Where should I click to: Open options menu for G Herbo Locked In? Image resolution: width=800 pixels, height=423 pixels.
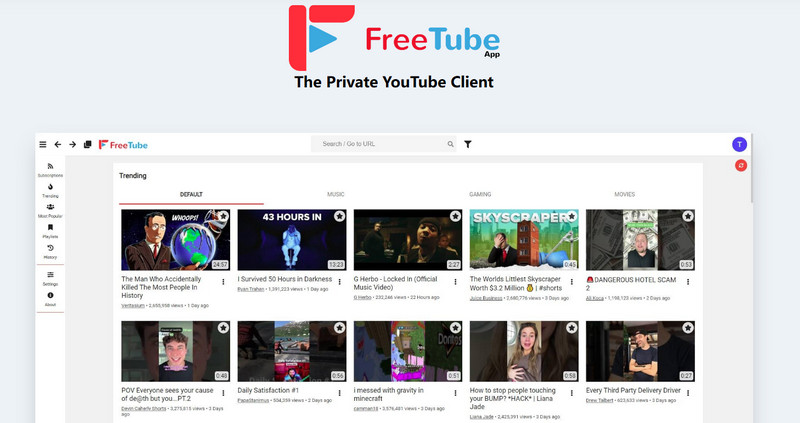(x=456, y=282)
